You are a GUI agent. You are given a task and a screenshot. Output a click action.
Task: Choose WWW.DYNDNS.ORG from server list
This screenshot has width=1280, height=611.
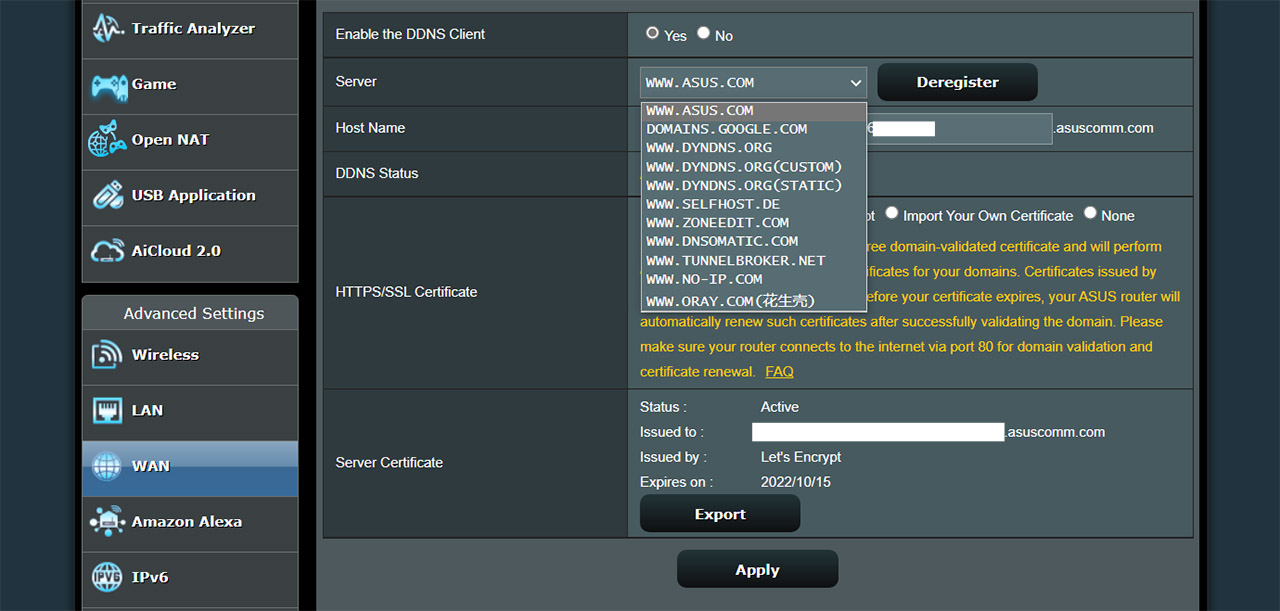[754, 148]
